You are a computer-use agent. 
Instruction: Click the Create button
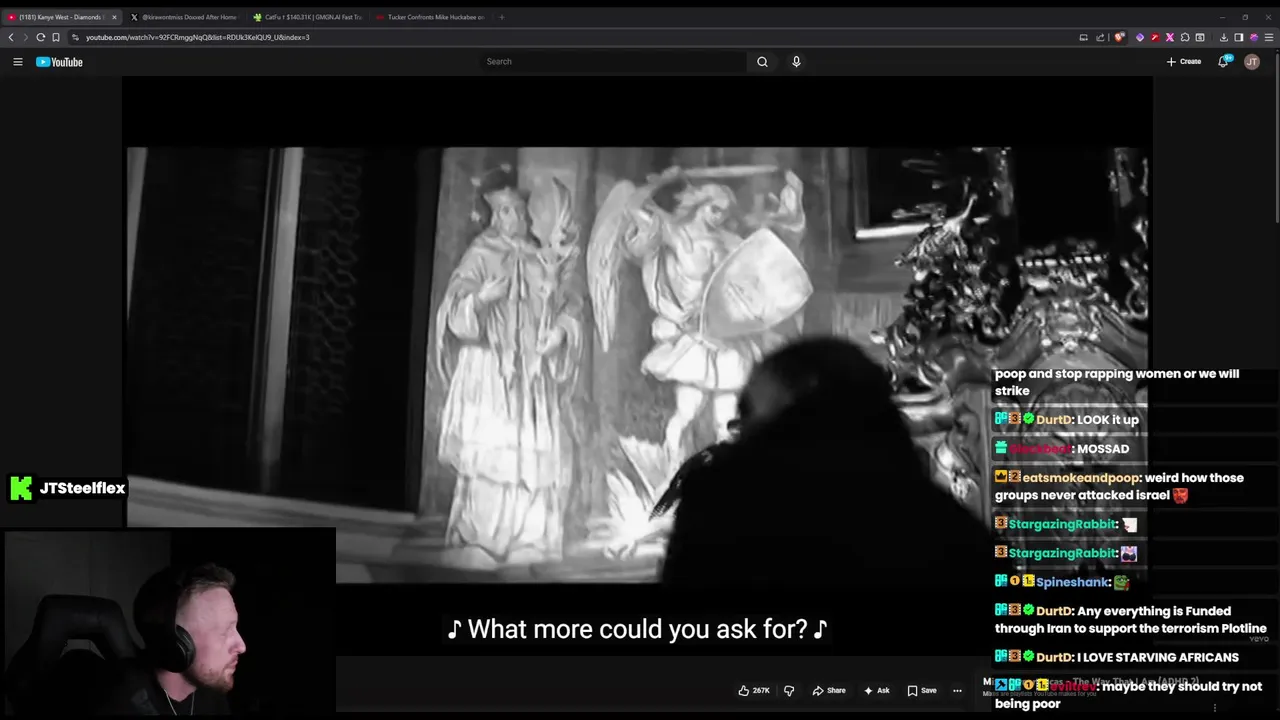click(1184, 62)
